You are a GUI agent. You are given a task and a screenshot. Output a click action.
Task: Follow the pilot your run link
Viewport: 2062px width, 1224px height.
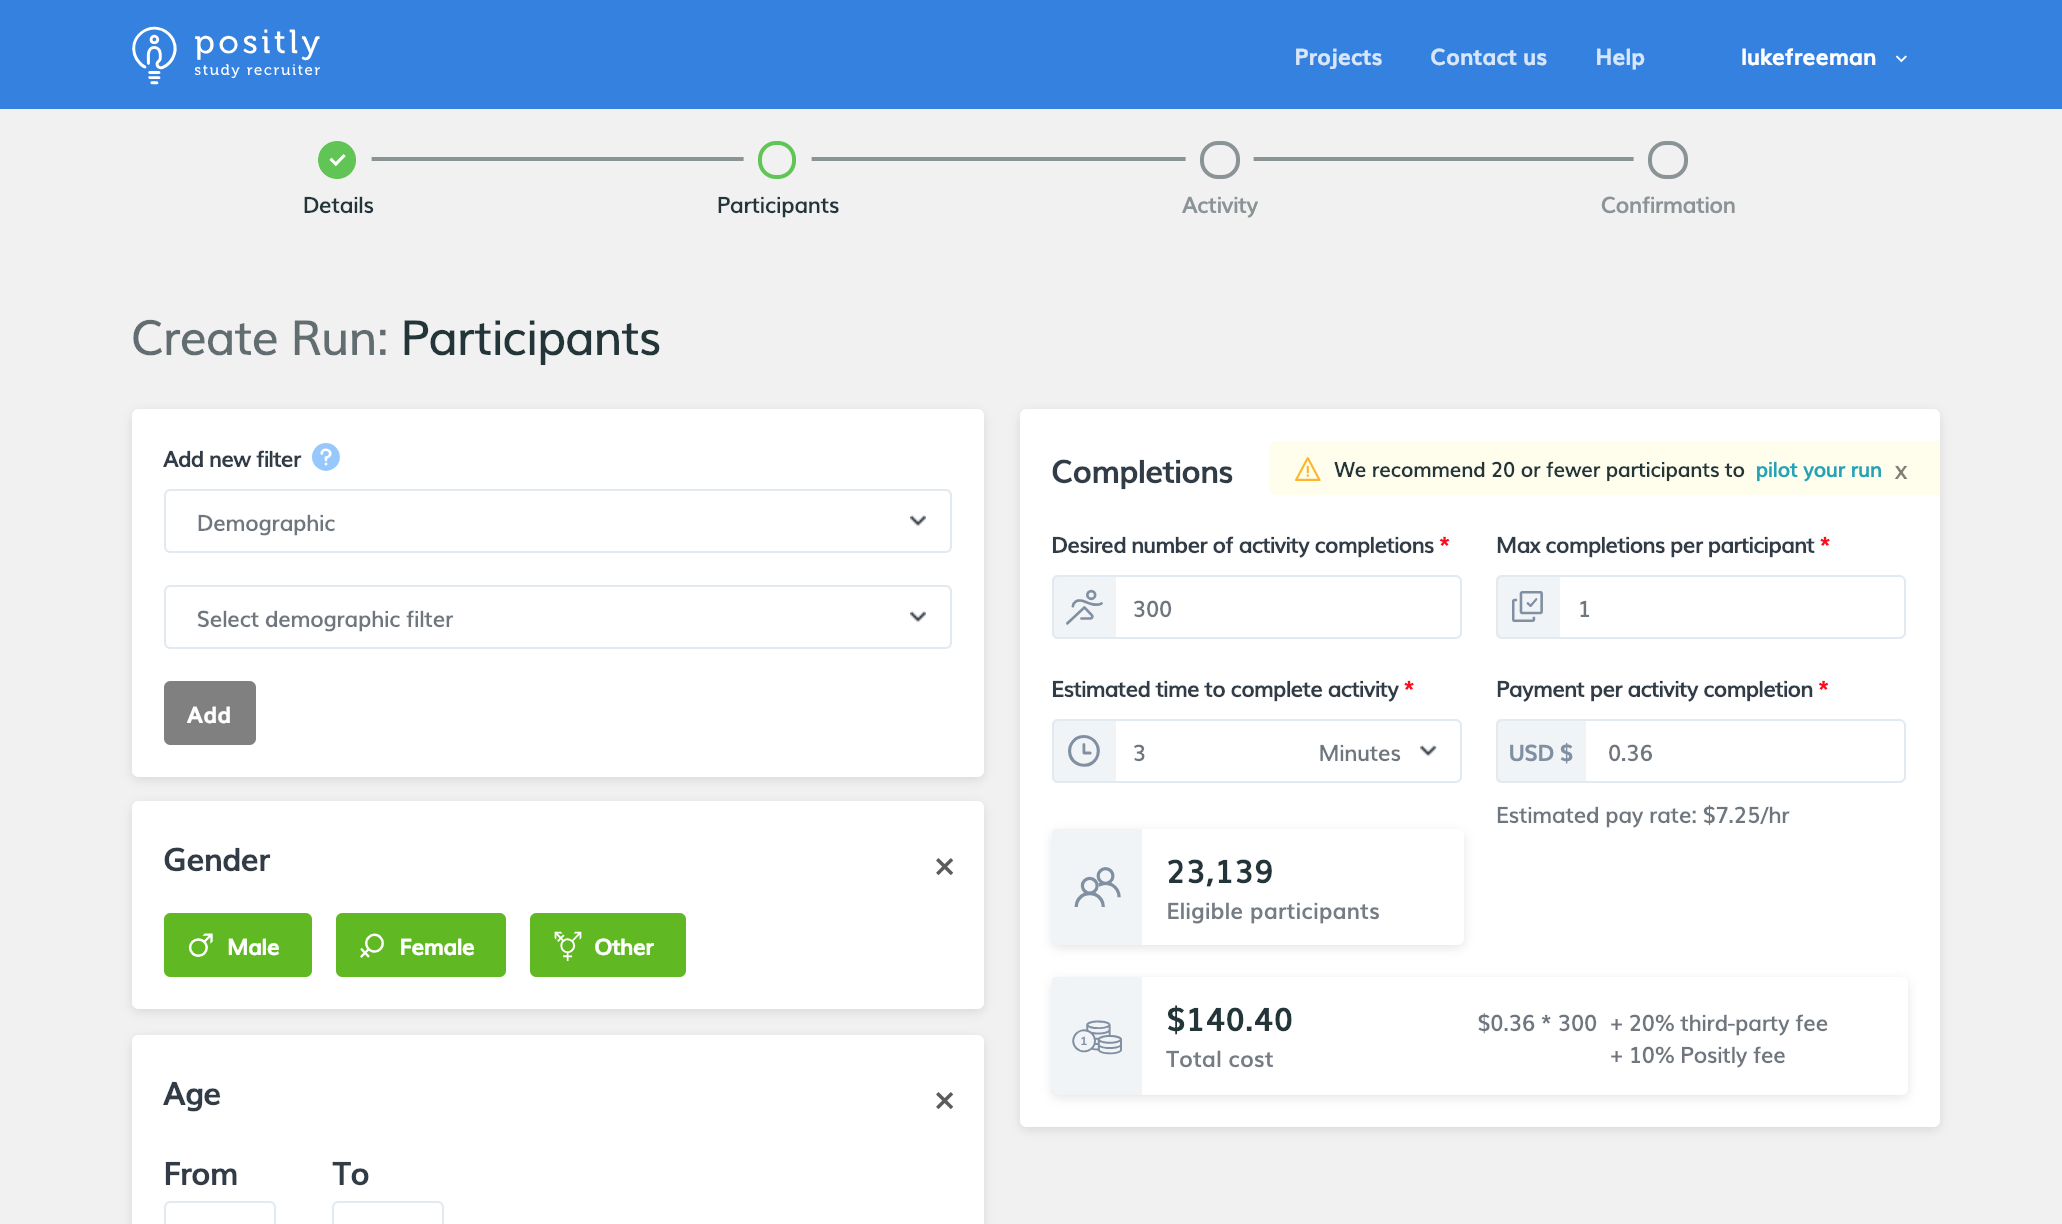1818,470
